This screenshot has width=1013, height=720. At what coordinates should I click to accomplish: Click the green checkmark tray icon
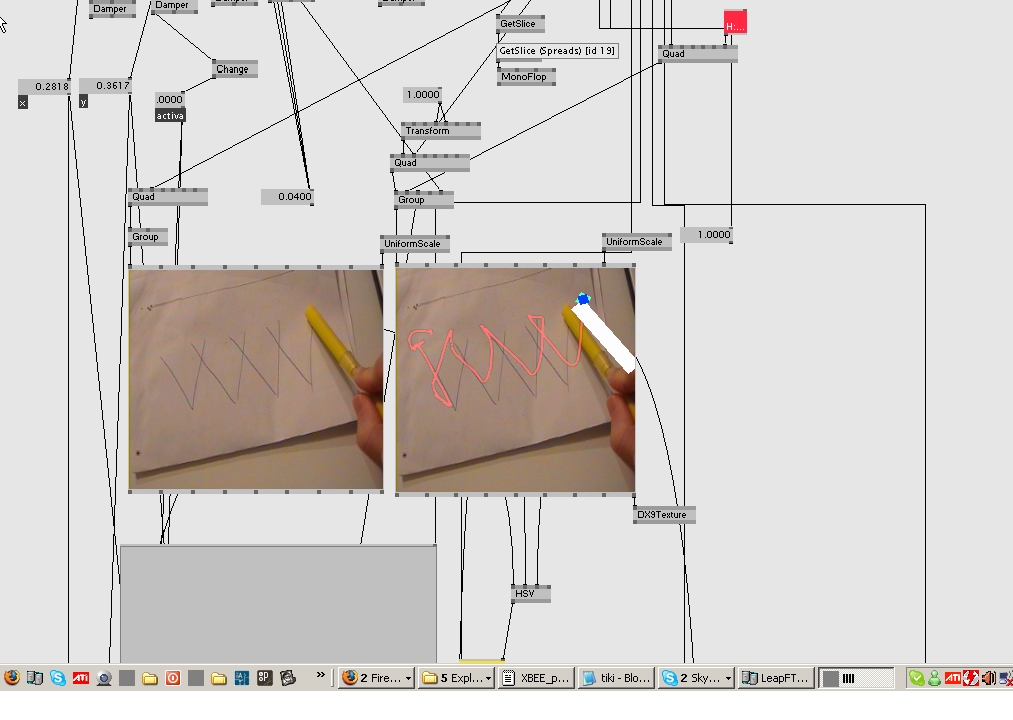pos(916,678)
